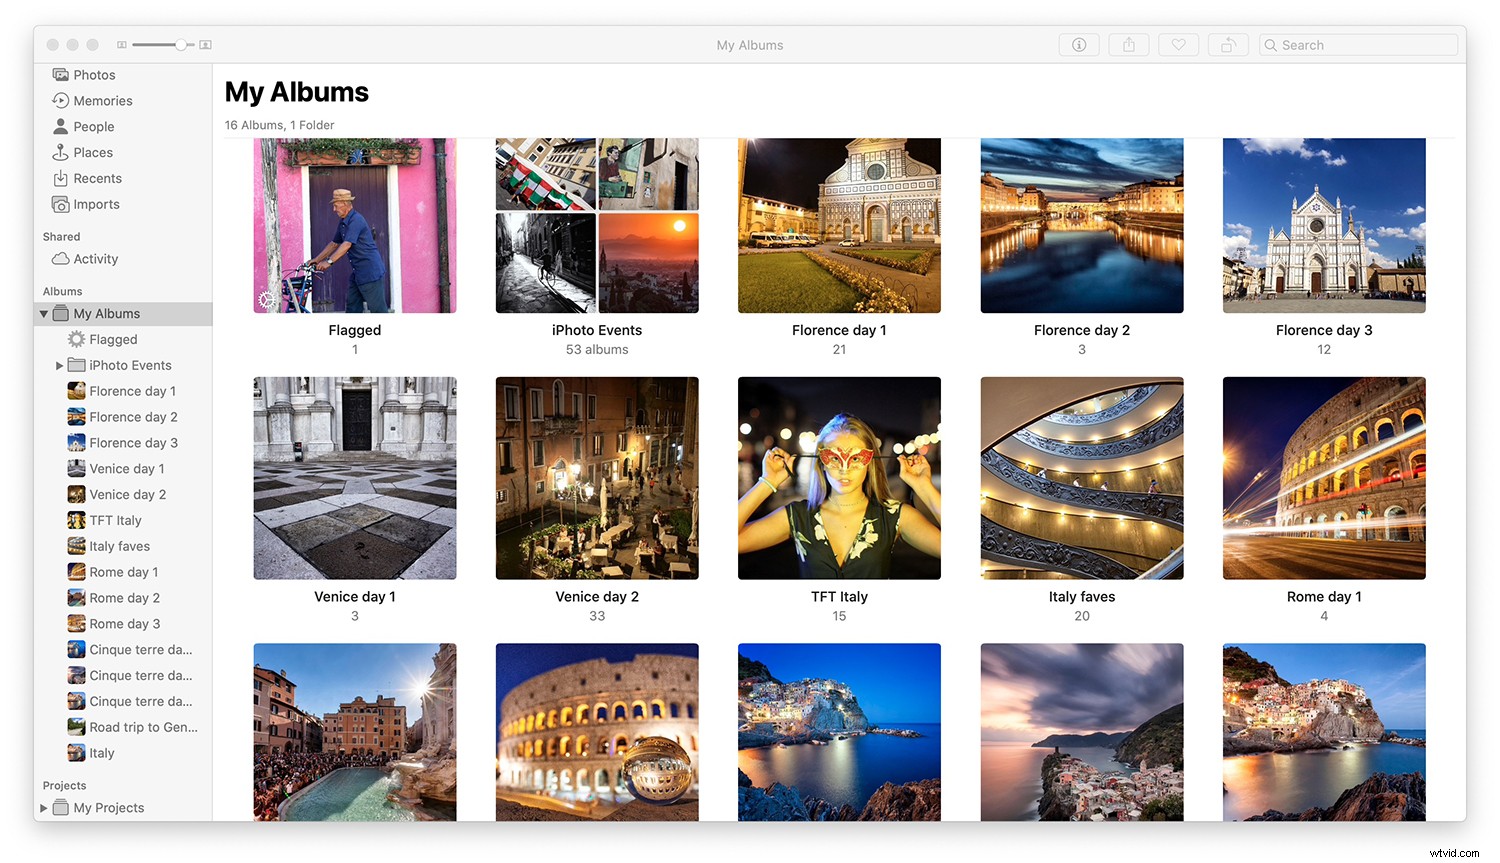
Task: Click the Rotate icon in the toolbar
Action: point(1228,44)
